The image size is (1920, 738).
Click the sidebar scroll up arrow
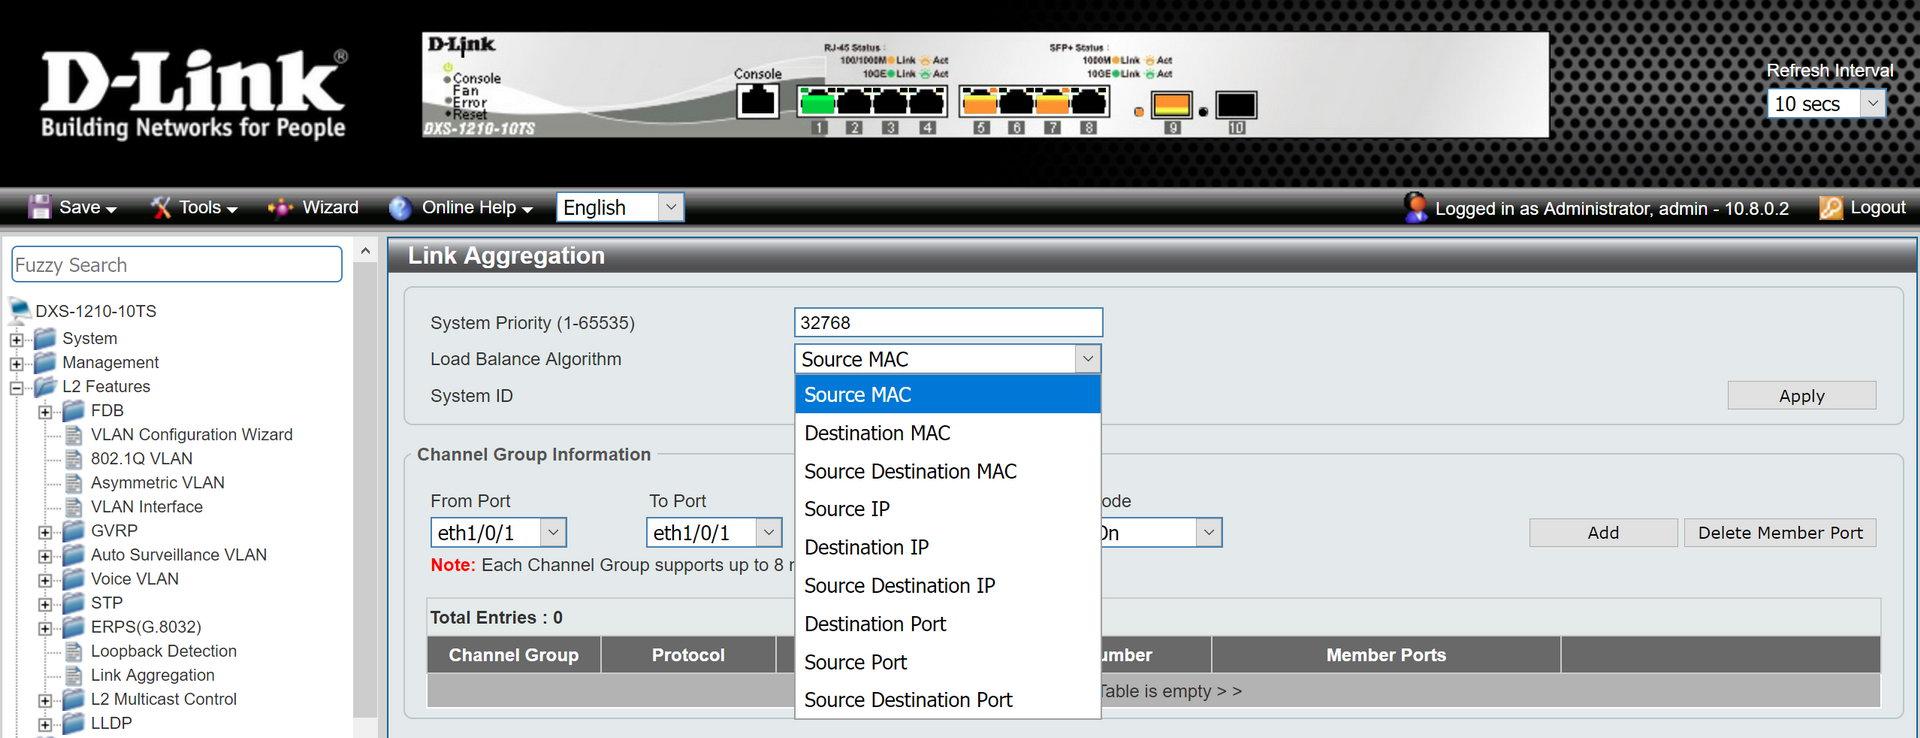pyautogui.click(x=365, y=251)
